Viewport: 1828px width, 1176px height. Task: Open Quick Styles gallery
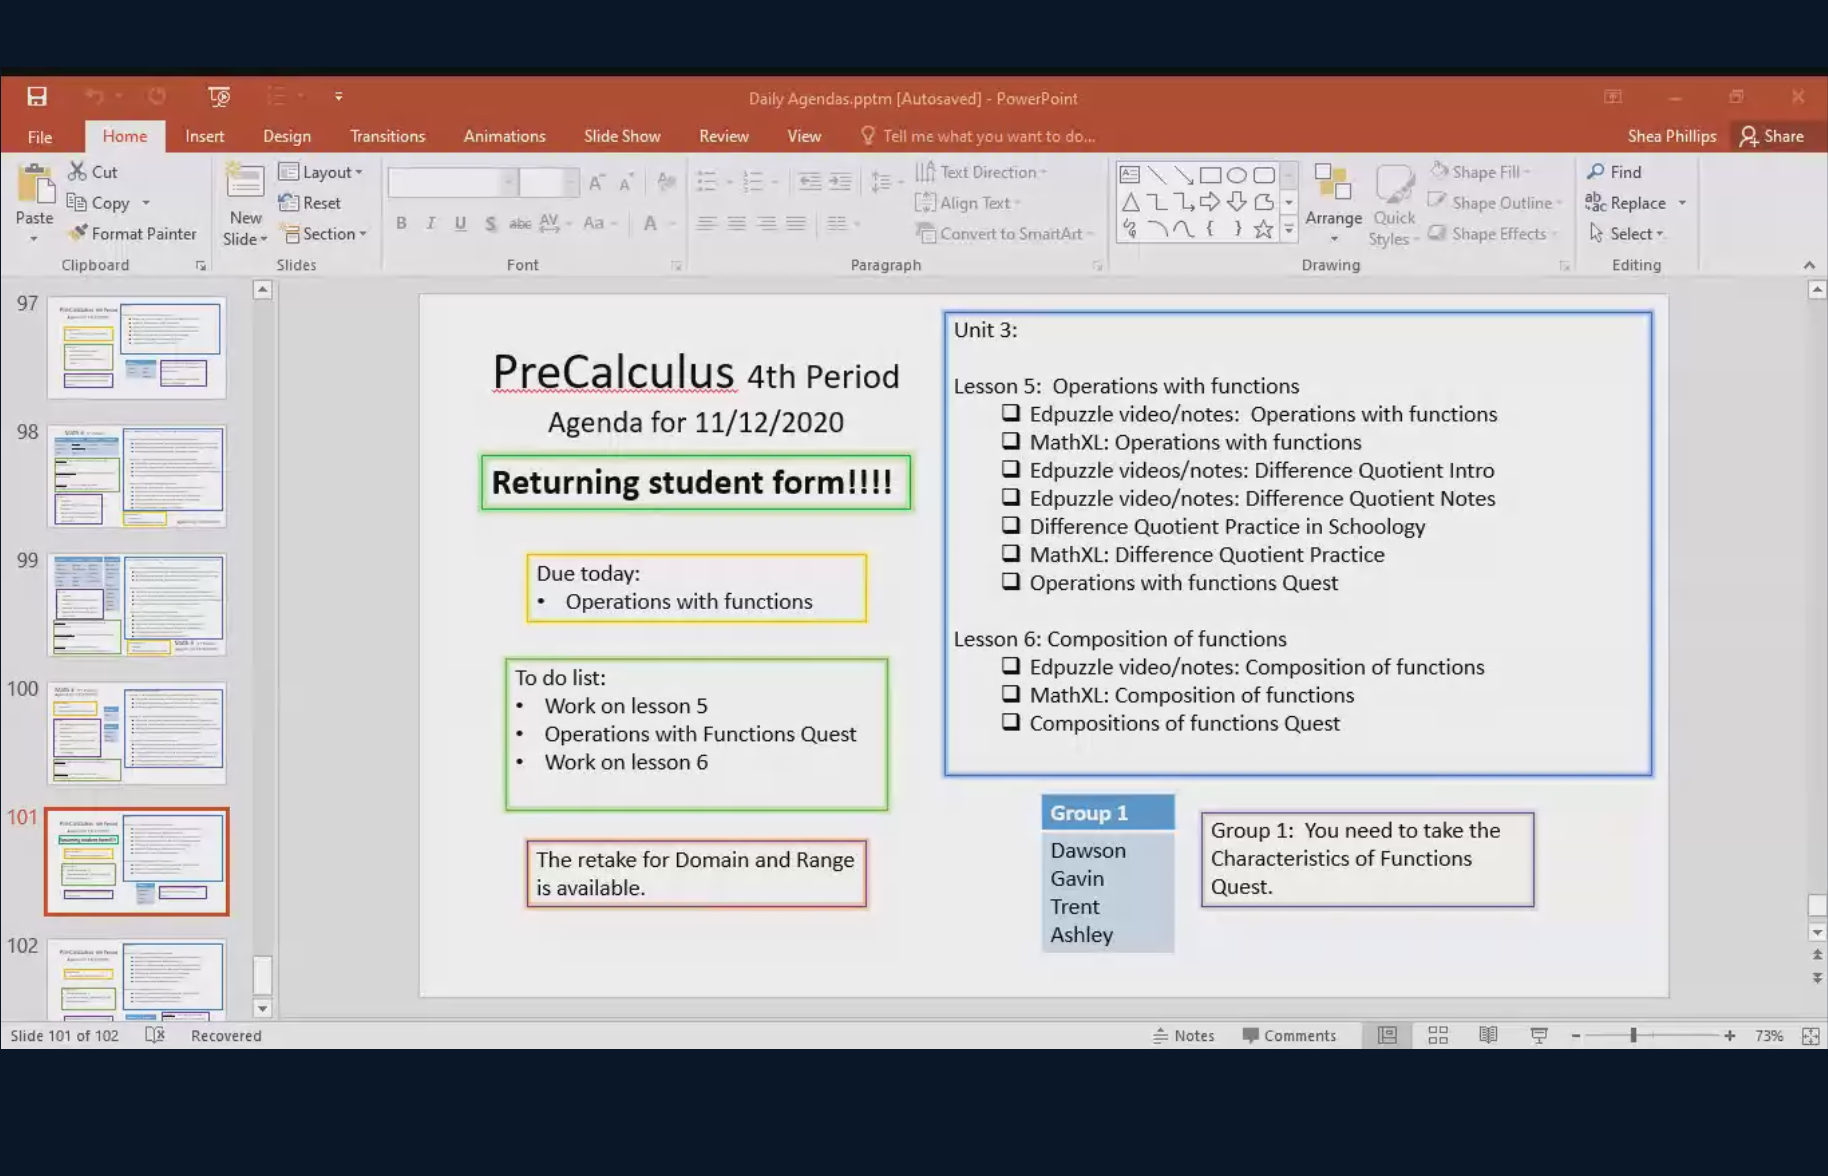[x=1394, y=205]
